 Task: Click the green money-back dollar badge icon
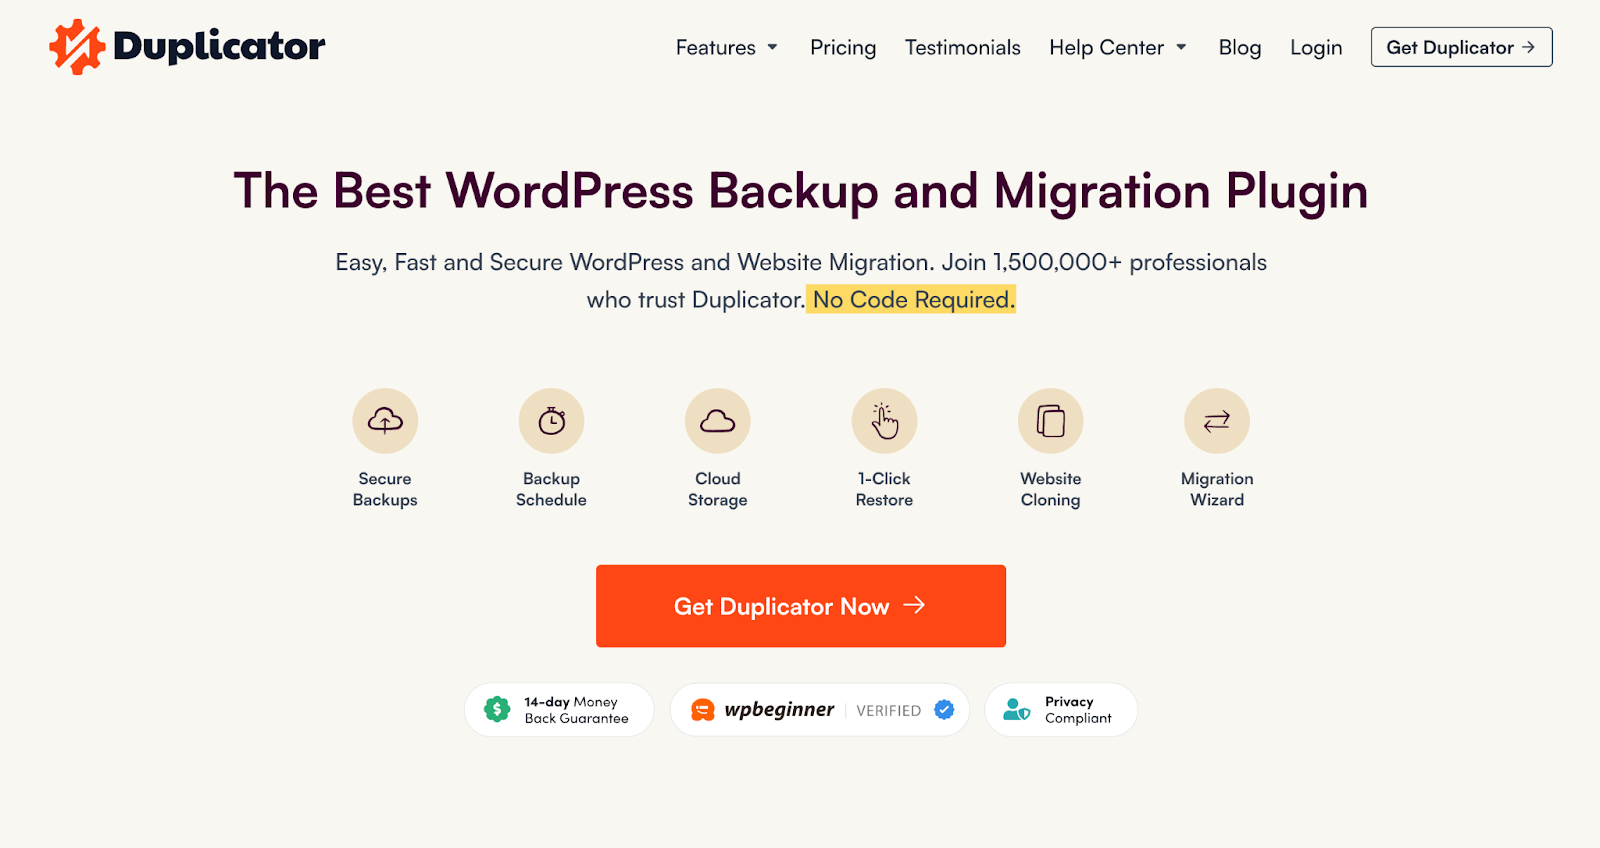pos(497,710)
